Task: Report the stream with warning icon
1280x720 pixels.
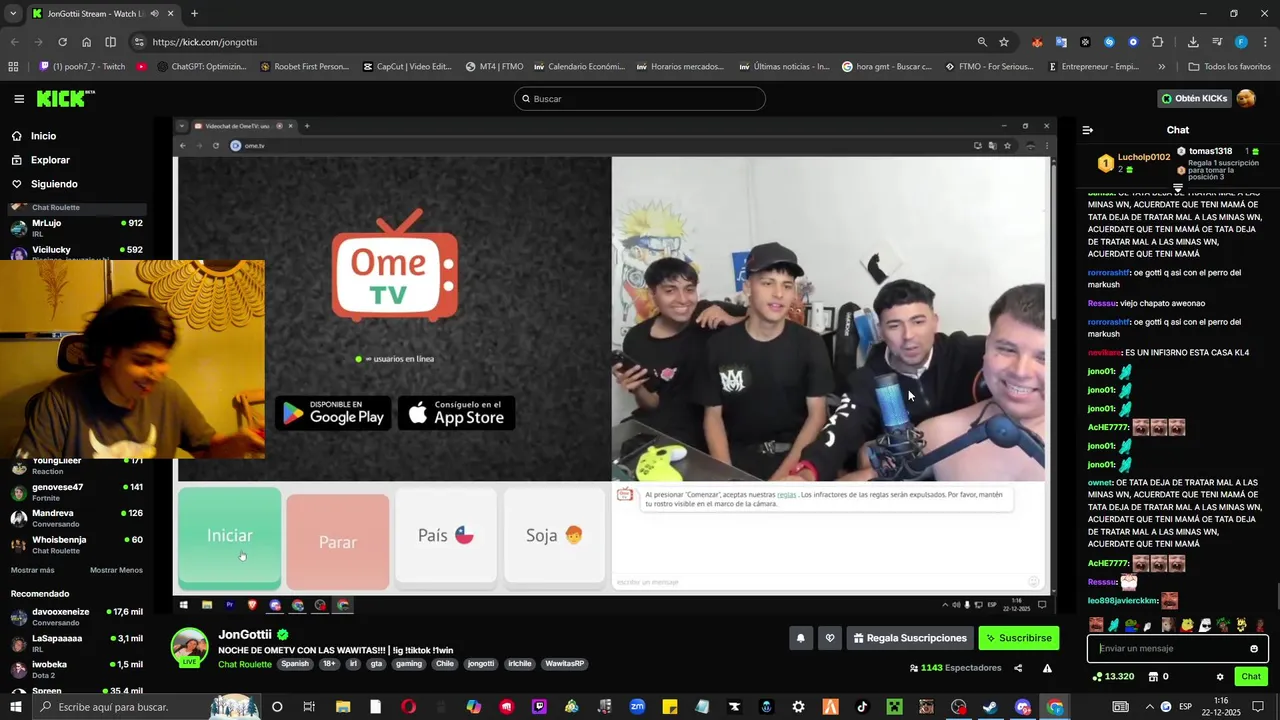Action: click(x=1047, y=668)
